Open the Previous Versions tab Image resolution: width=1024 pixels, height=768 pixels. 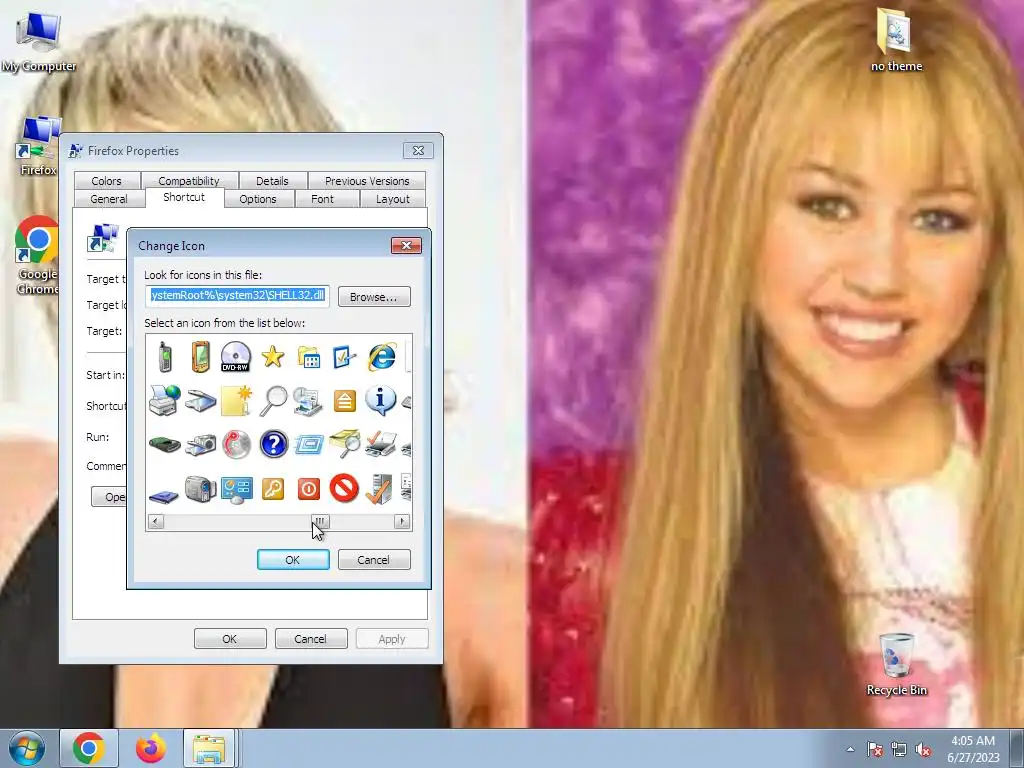pyautogui.click(x=367, y=181)
